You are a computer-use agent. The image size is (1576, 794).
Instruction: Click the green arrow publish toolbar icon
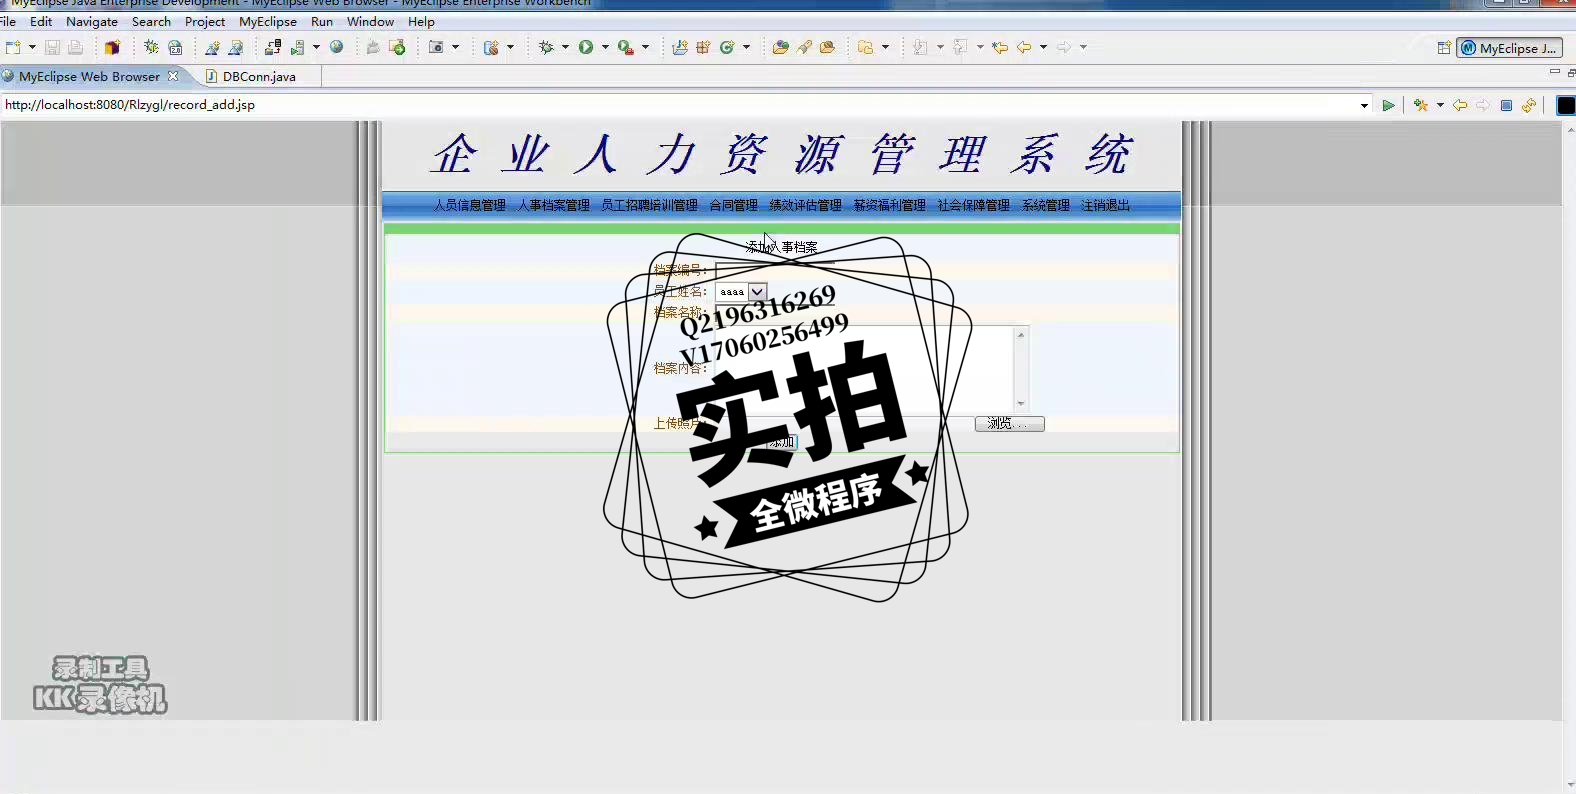(x=397, y=47)
